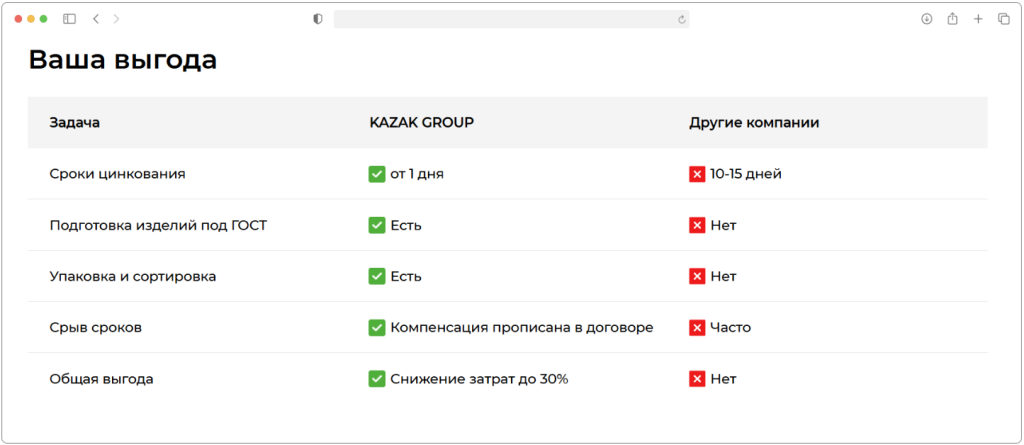Click the address bar field
This screenshot has width=1024, height=445.
coord(511,19)
